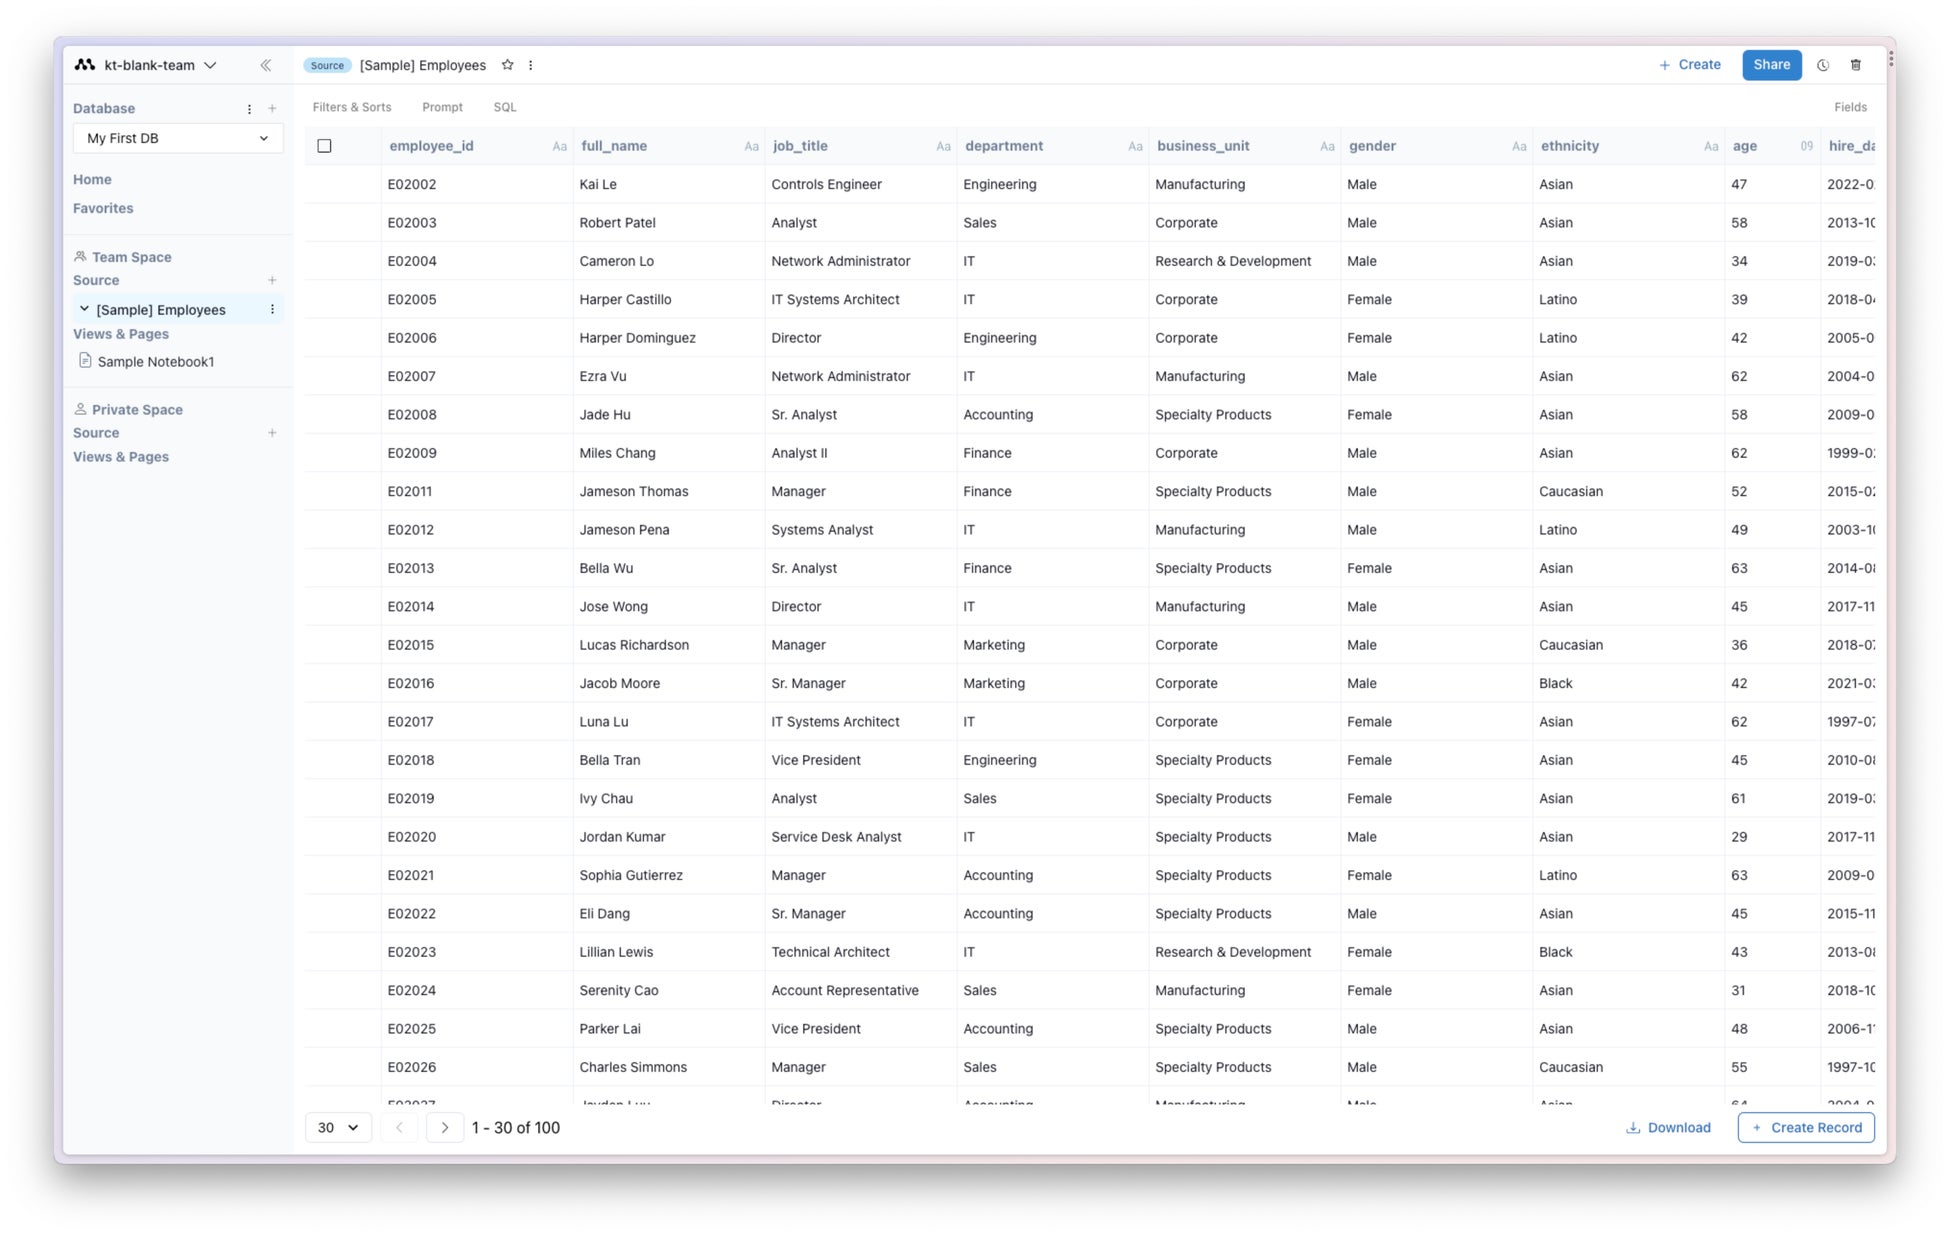
Task: Click the Share button
Action: [x=1770, y=65]
